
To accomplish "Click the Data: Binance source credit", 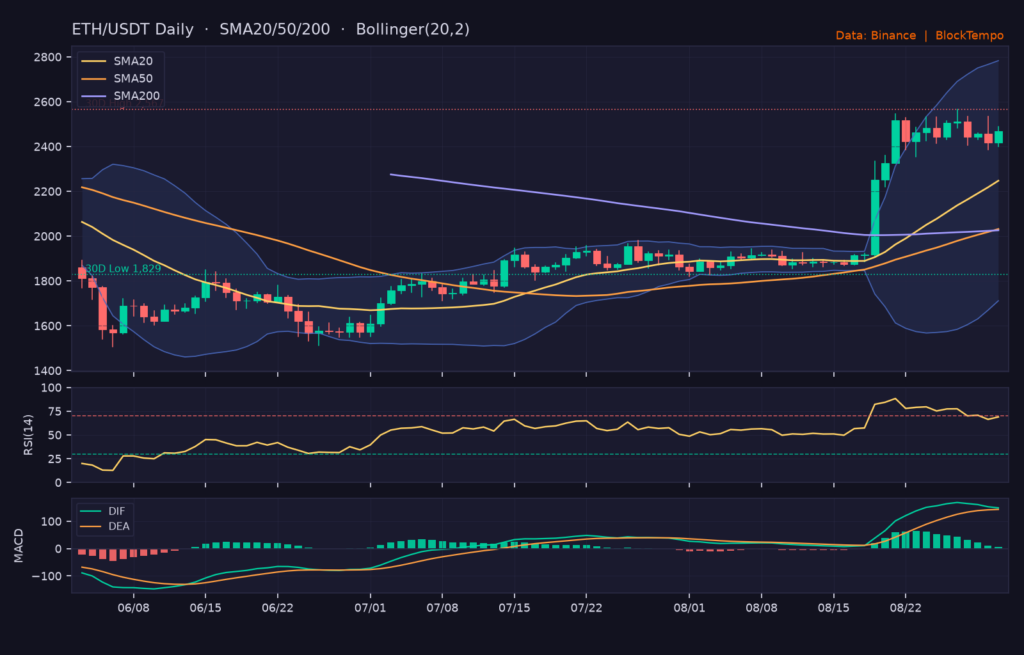I will [876, 35].
